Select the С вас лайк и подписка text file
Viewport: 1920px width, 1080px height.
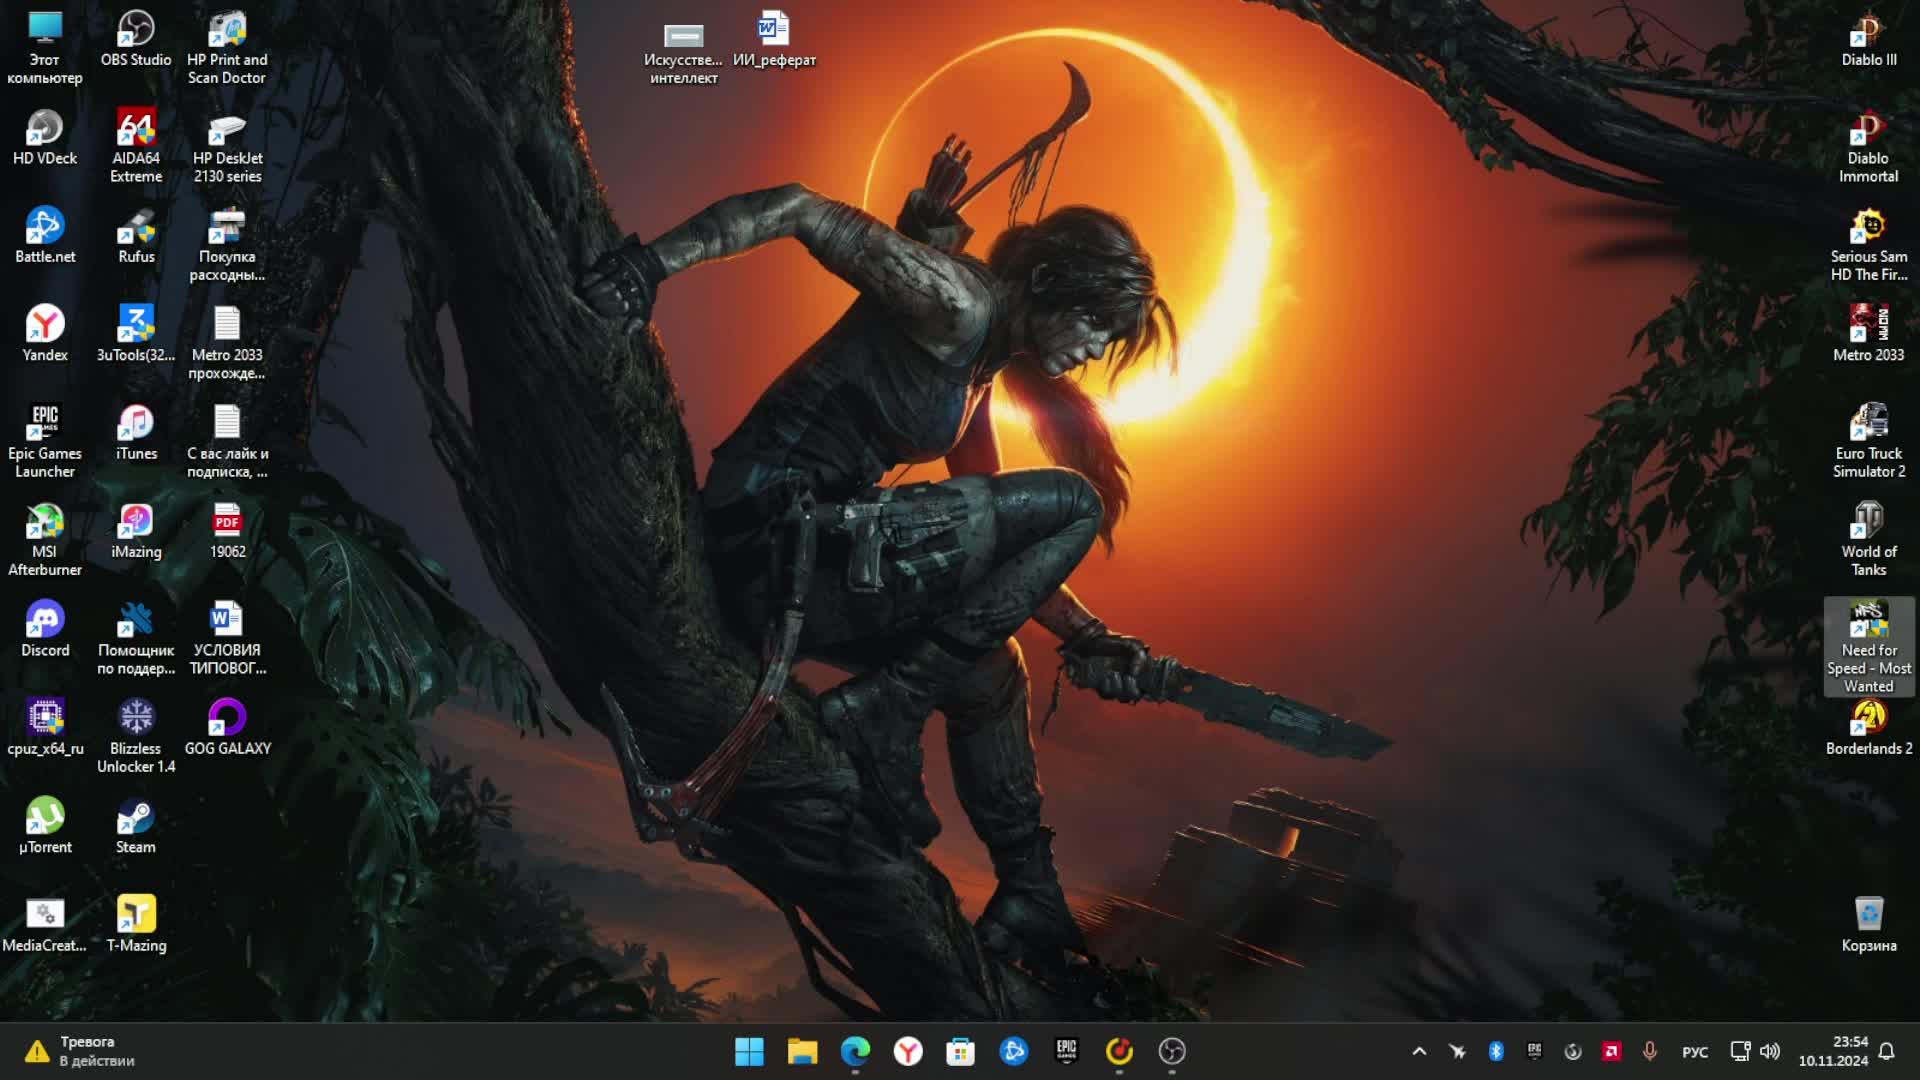click(x=227, y=441)
